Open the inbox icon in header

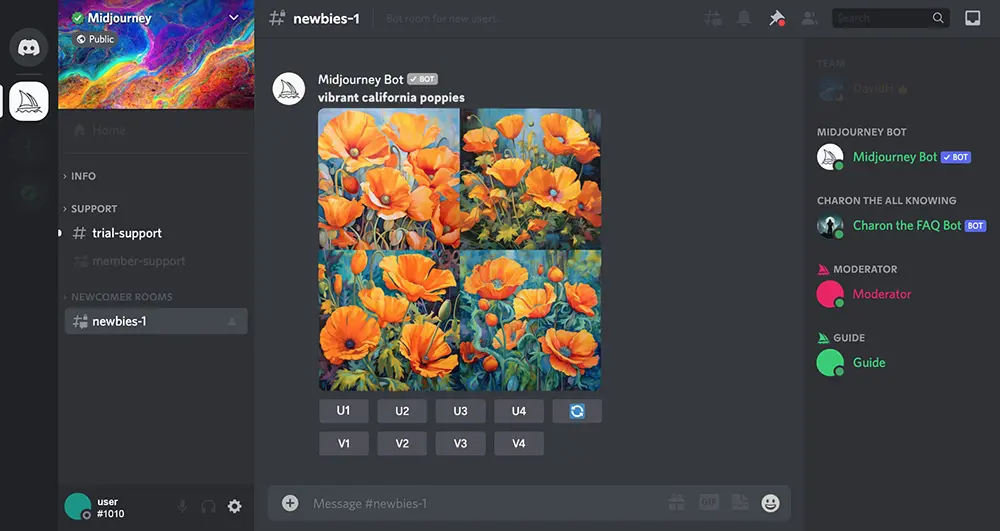[972, 18]
